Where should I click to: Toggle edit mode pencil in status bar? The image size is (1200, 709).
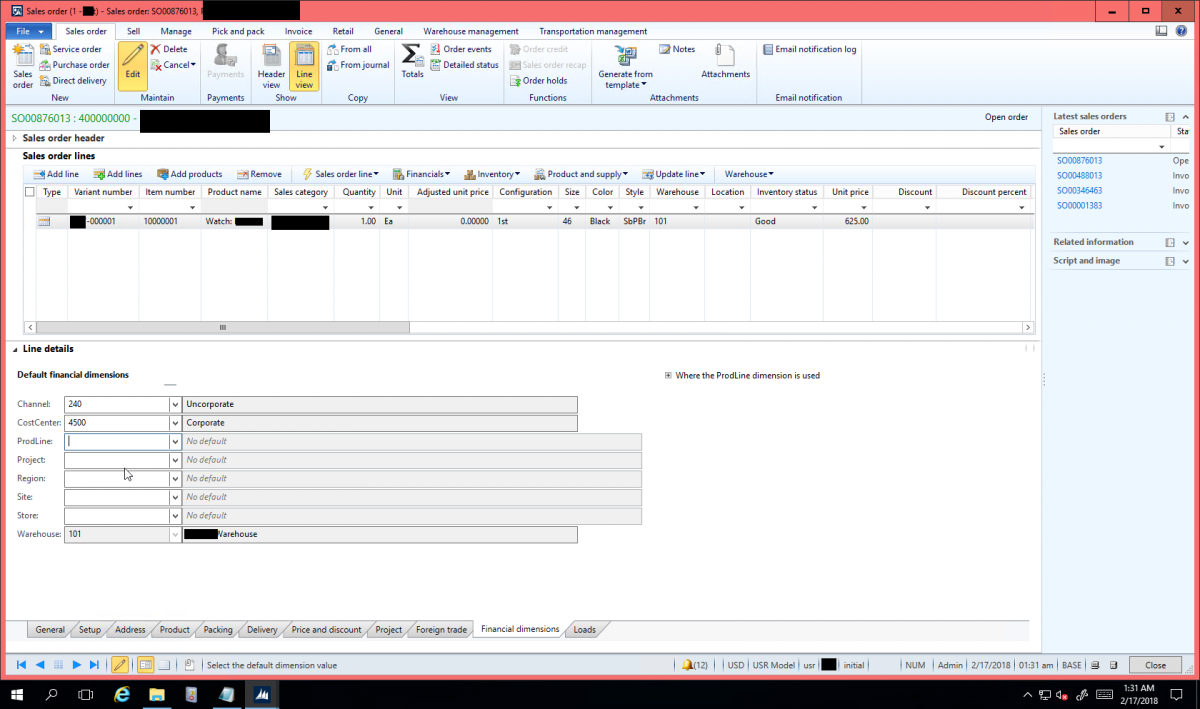coord(119,665)
